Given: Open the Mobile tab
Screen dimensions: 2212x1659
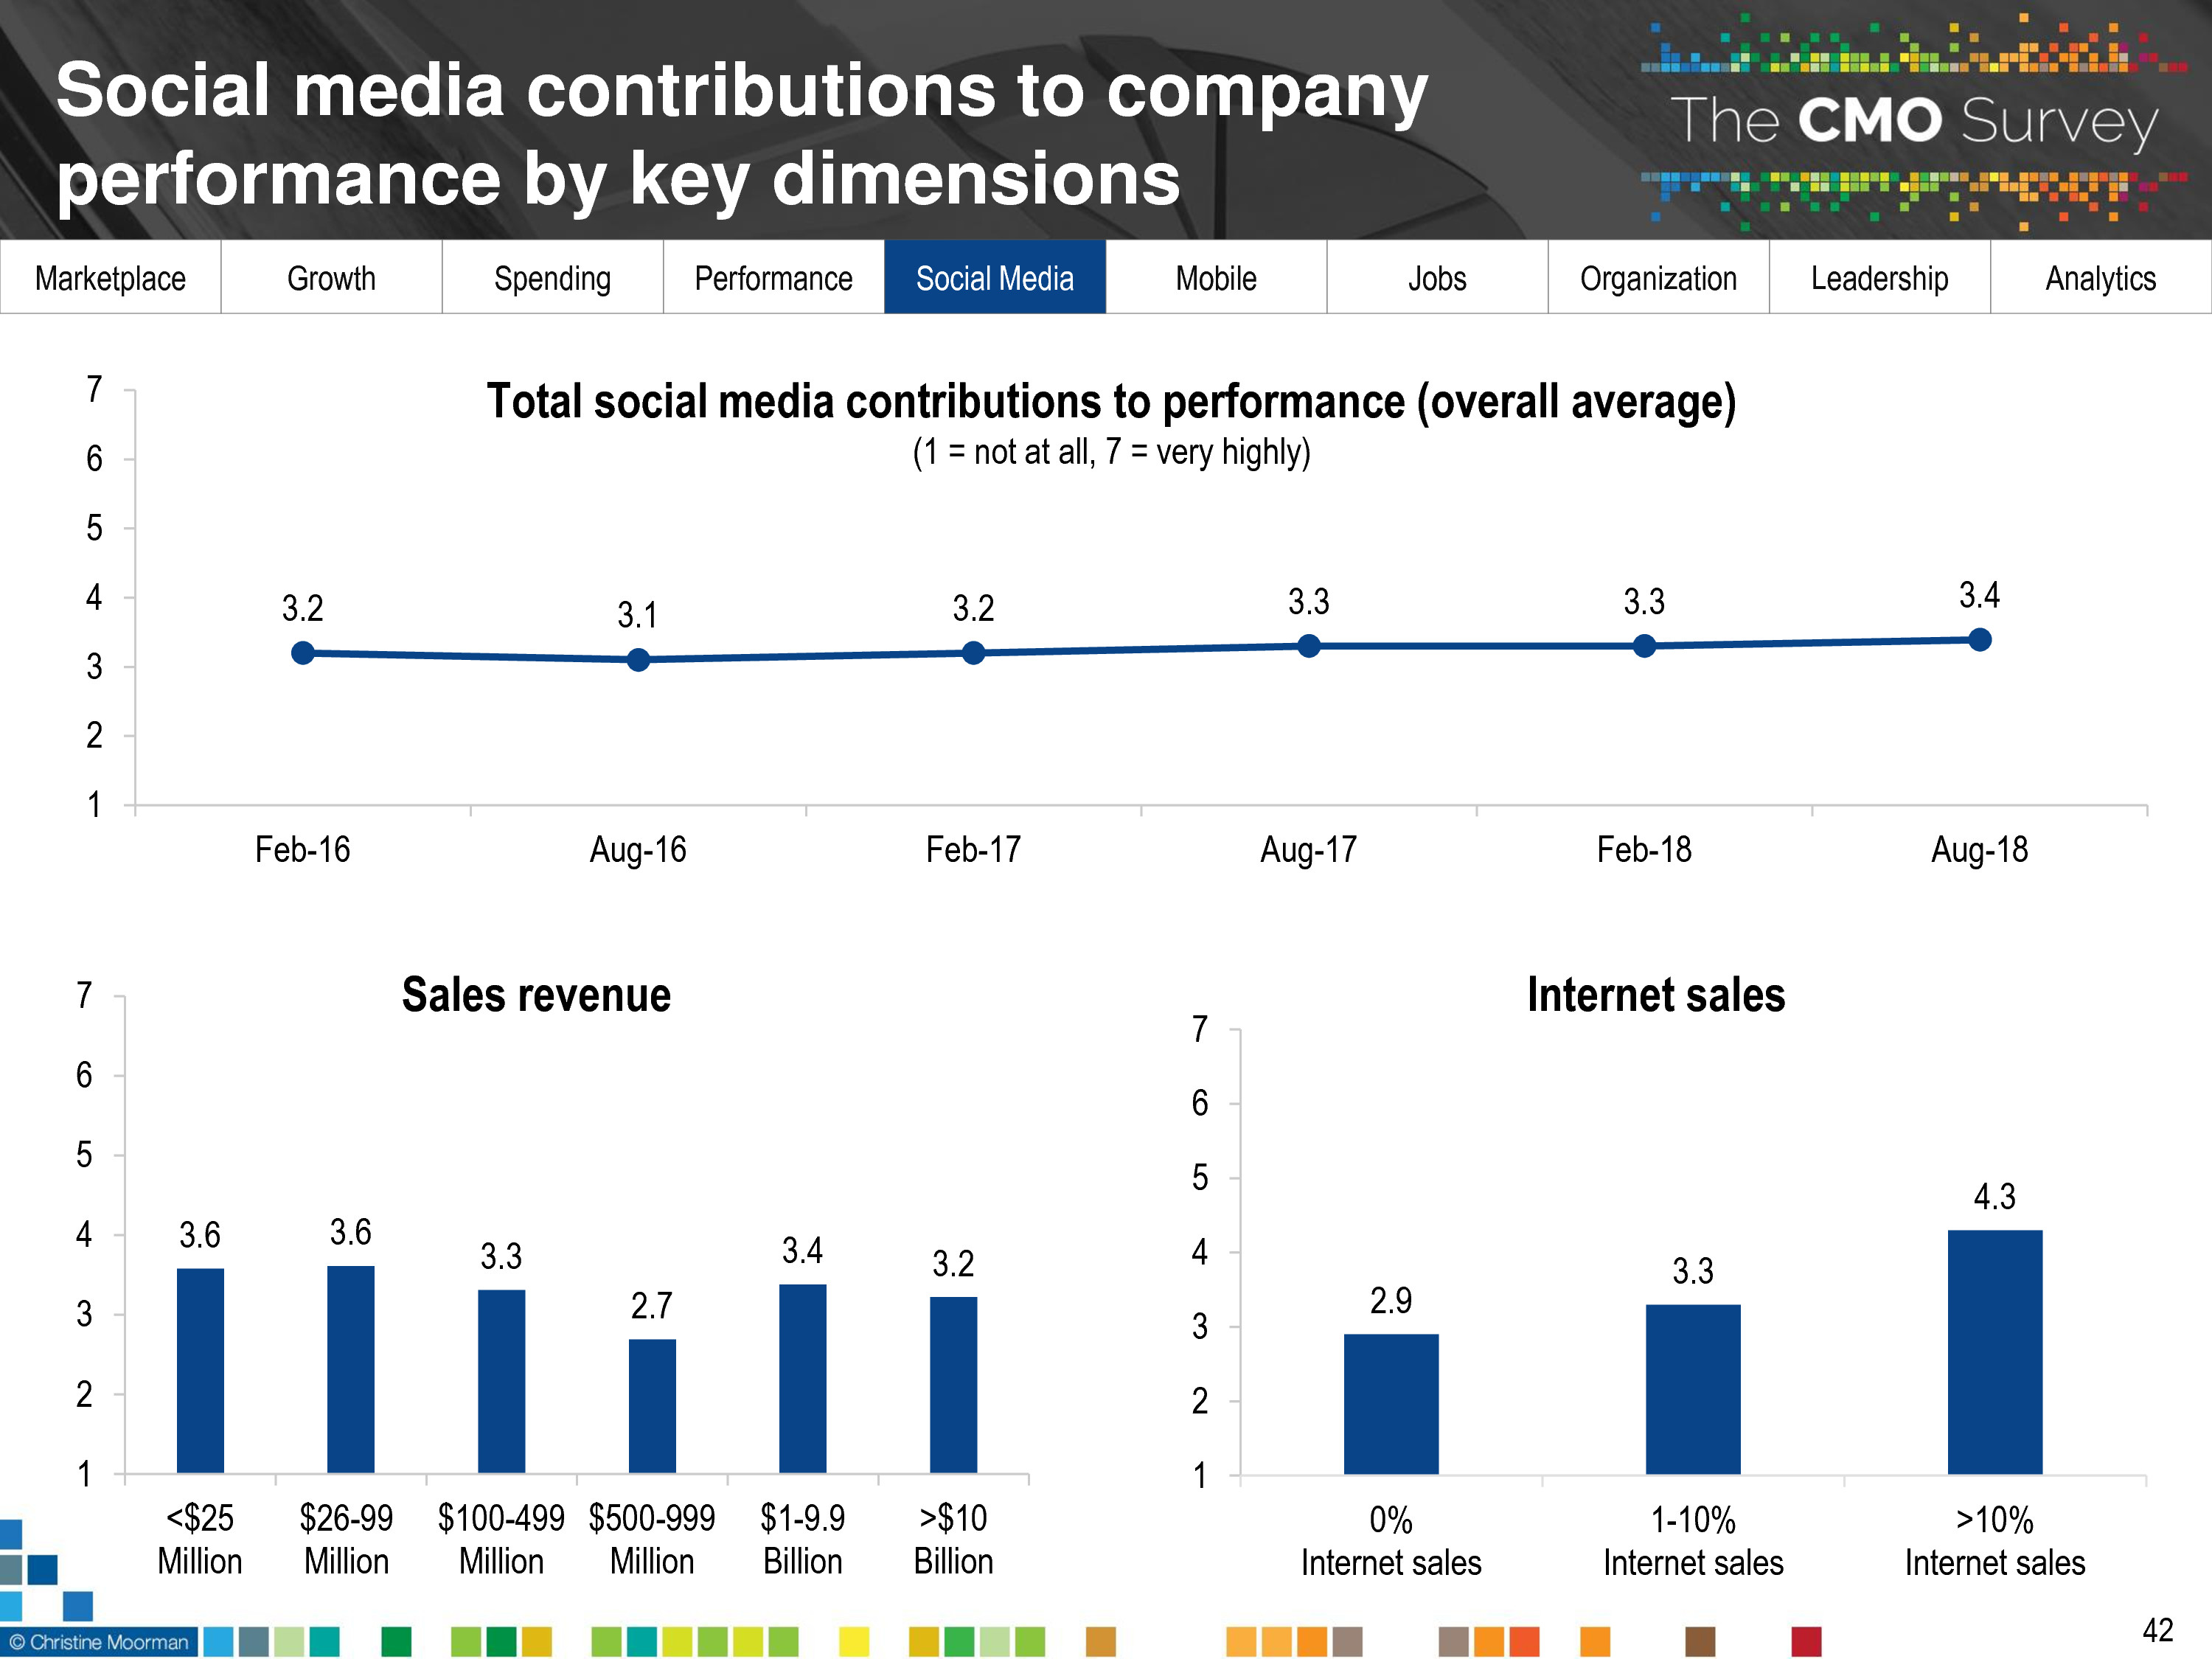Looking at the screenshot, I should (1216, 277).
